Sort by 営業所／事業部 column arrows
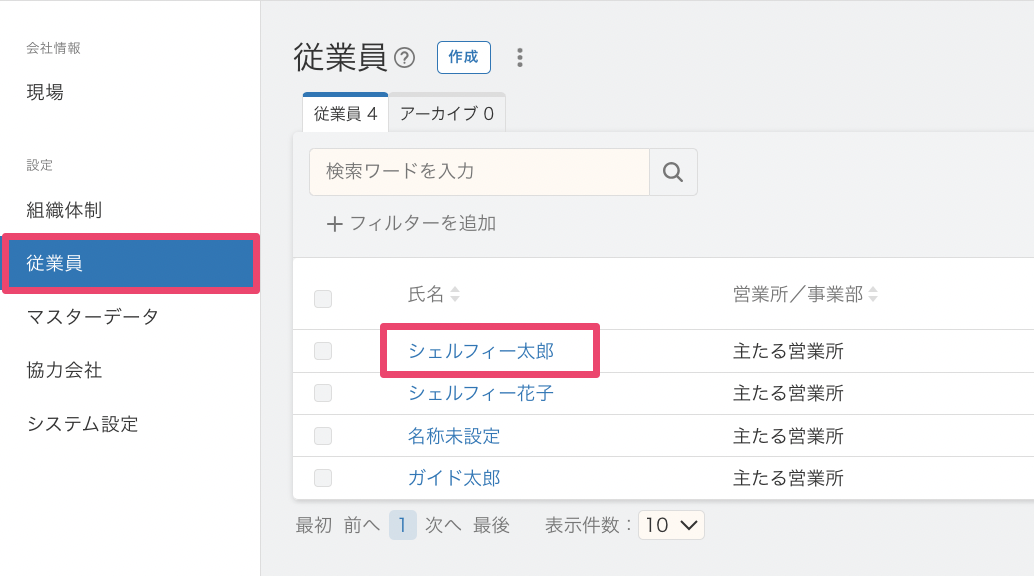The width and height of the screenshot is (1034, 576). tap(873, 295)
